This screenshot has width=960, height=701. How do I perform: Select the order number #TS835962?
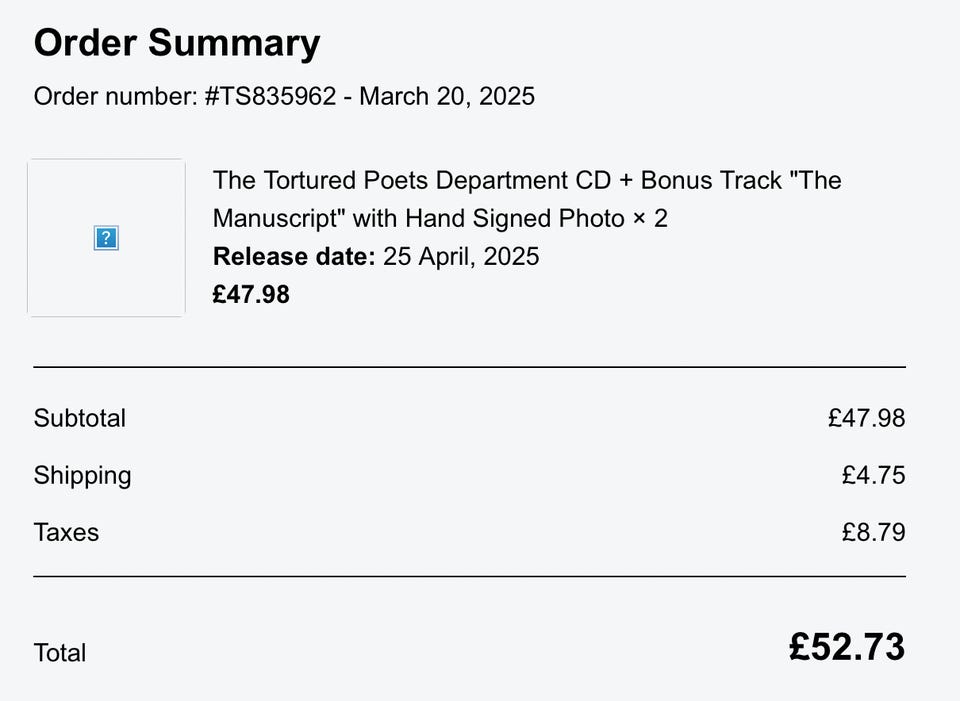point(270,96)
